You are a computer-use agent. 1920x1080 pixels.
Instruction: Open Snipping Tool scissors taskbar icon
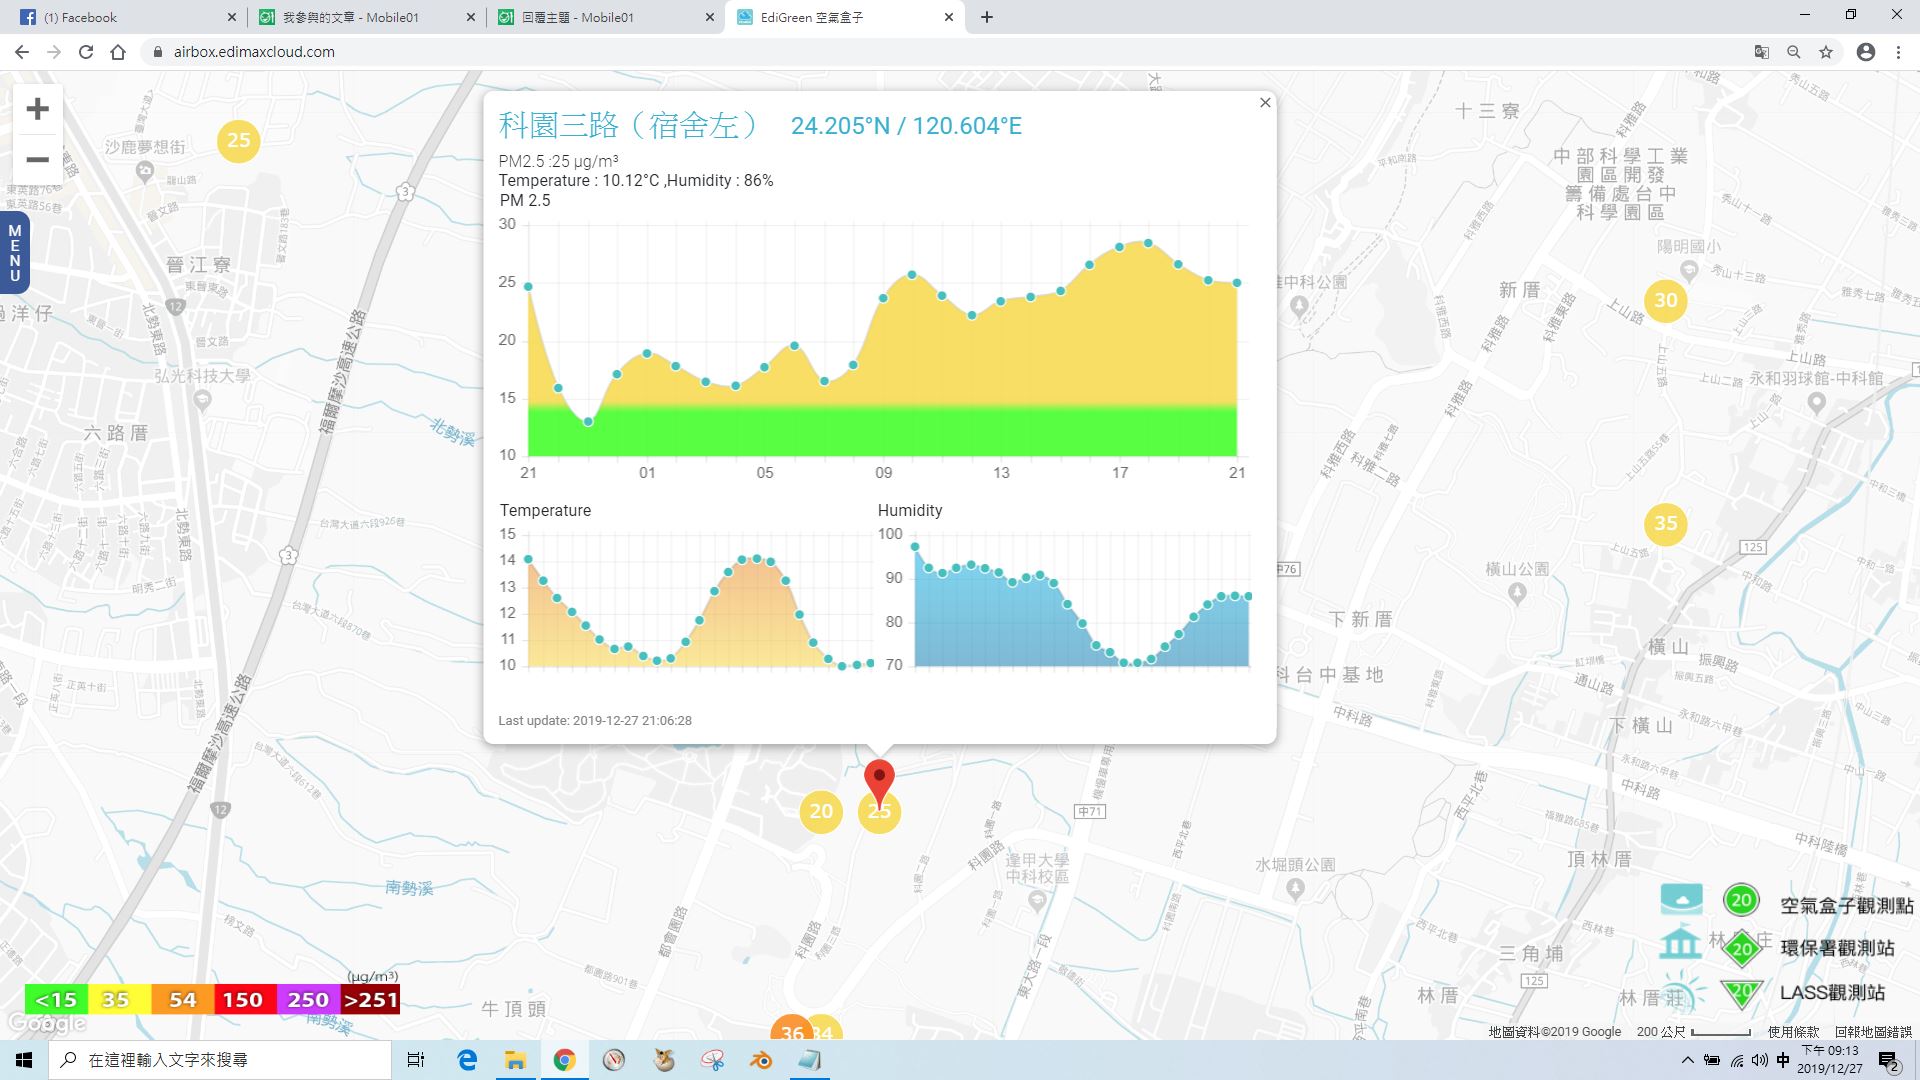(712, 1060)
